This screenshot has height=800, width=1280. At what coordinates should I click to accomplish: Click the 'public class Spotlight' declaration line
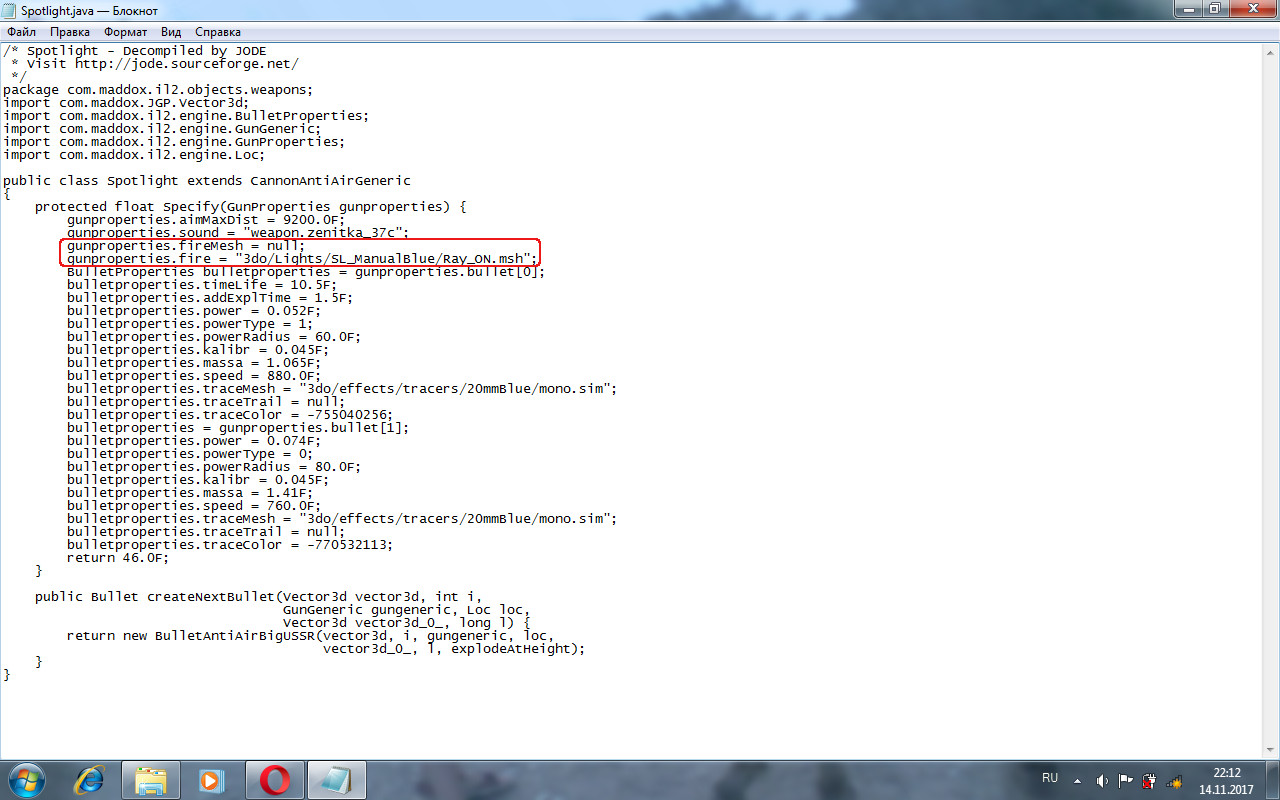207,181
